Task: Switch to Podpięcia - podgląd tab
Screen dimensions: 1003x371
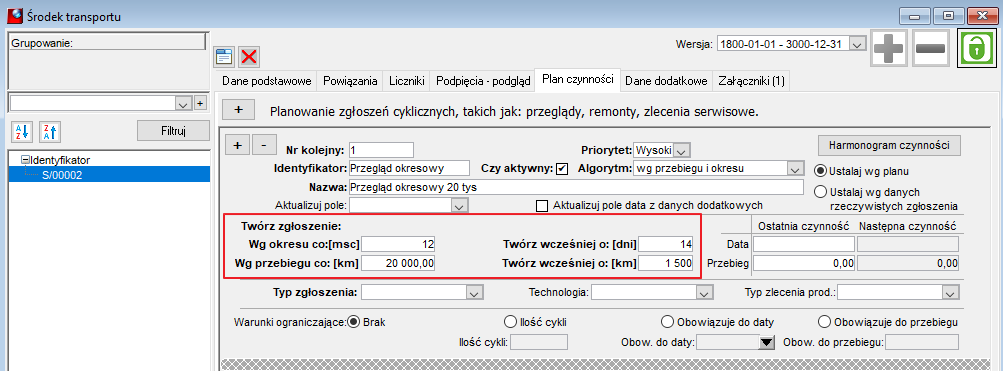Action: click(483, 81)
